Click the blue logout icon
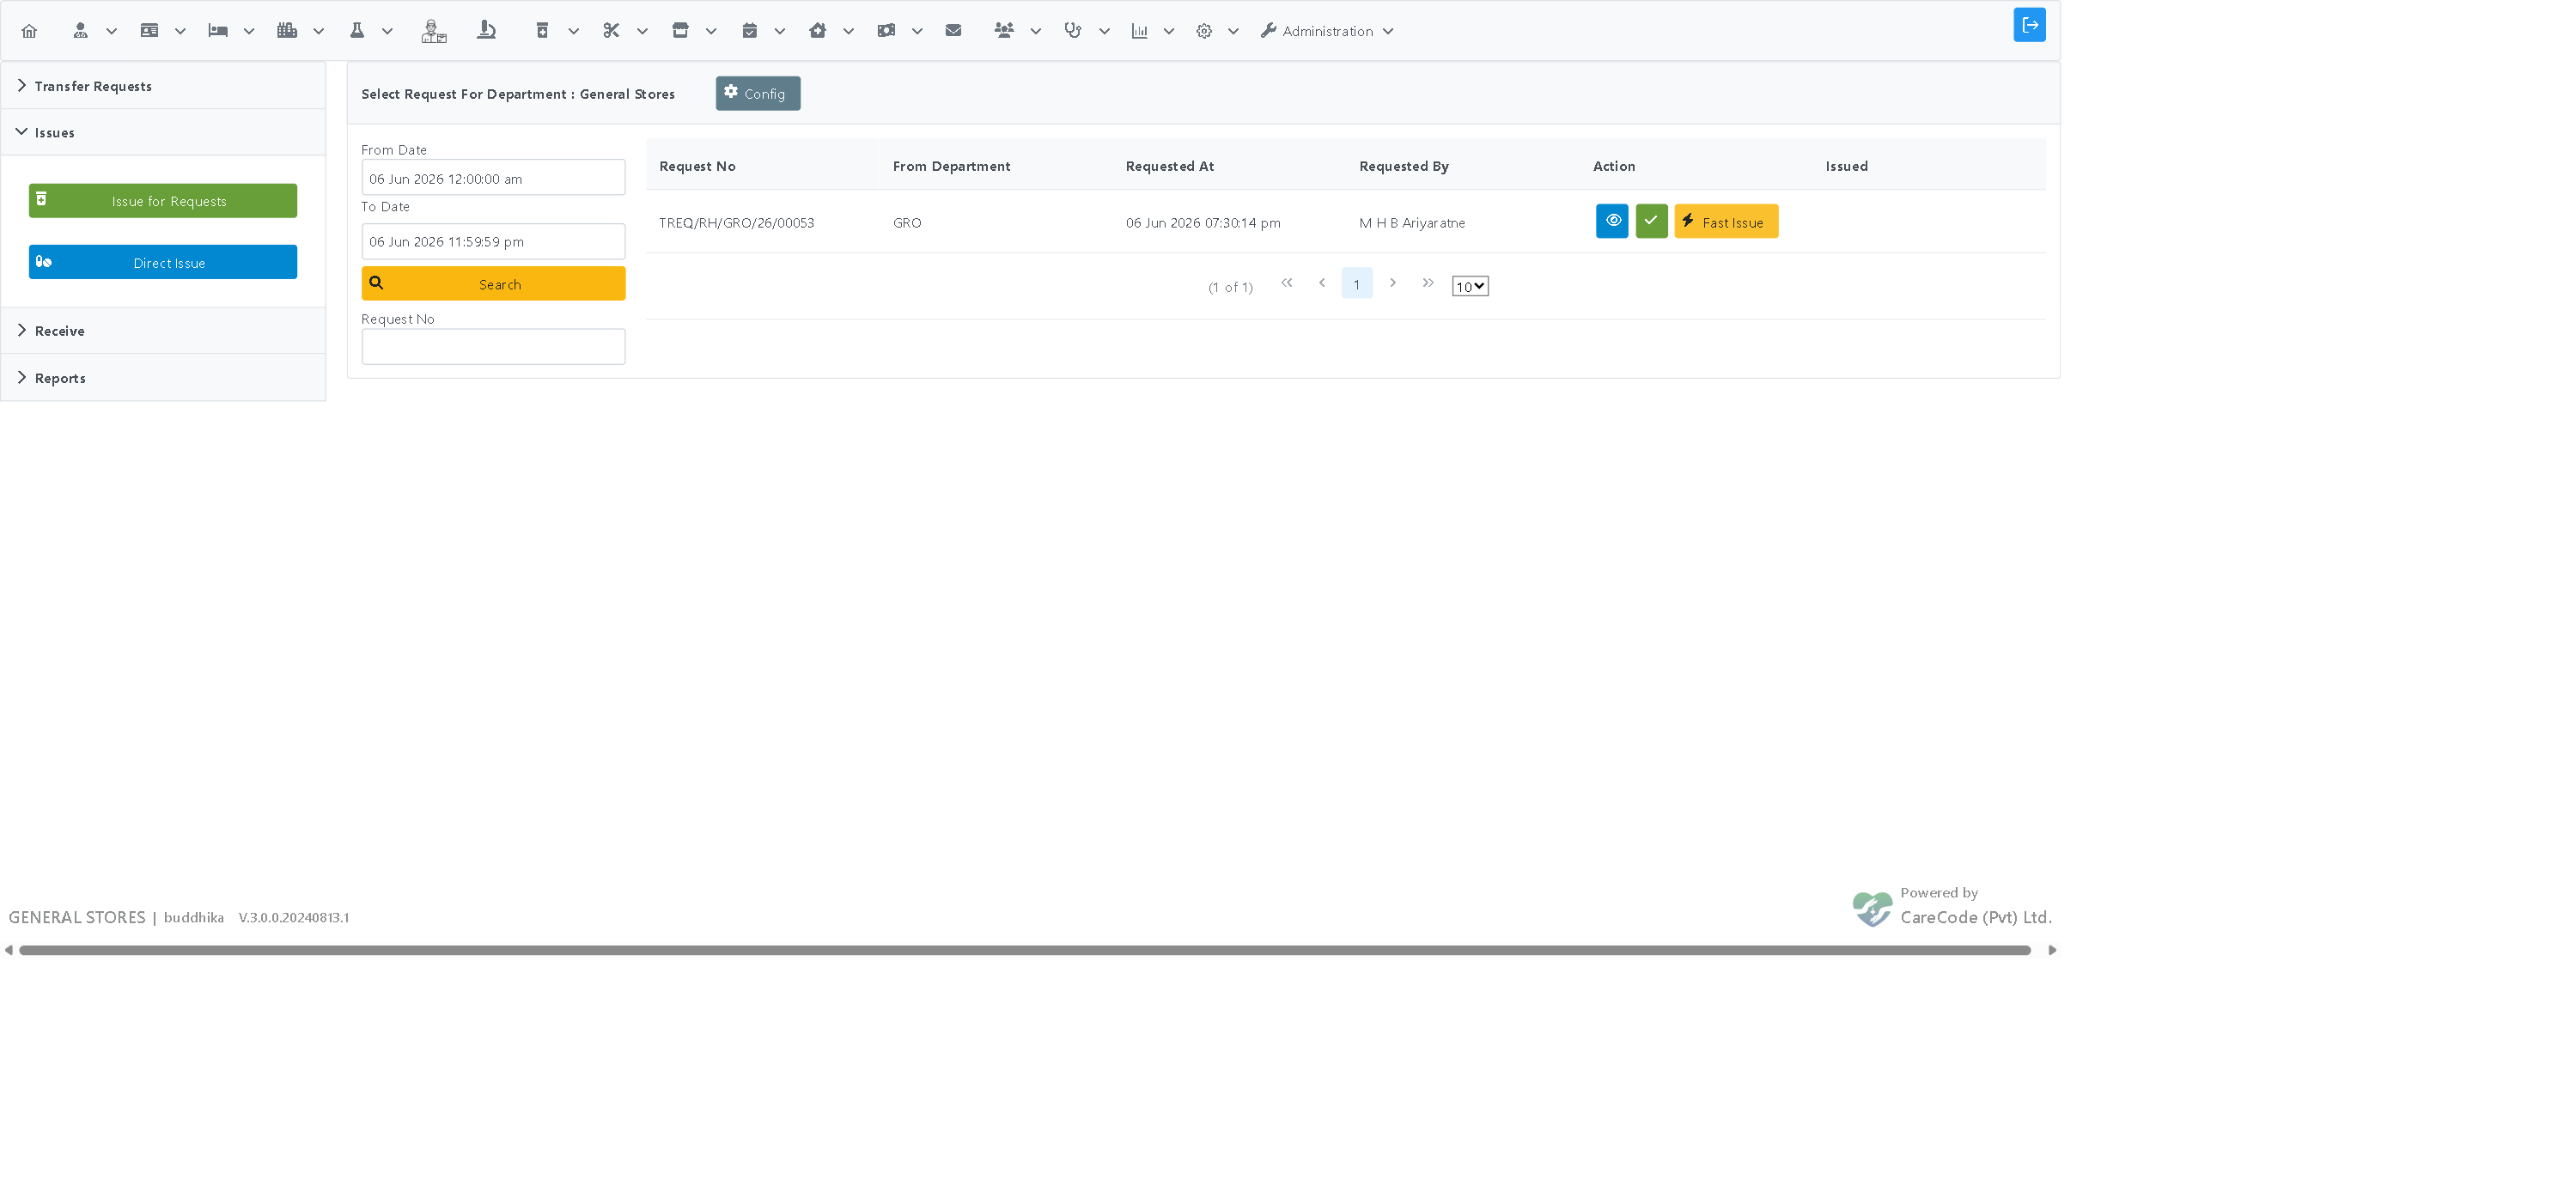2576x1198 pixels. pyautogui.click(x=2029, y=25)
